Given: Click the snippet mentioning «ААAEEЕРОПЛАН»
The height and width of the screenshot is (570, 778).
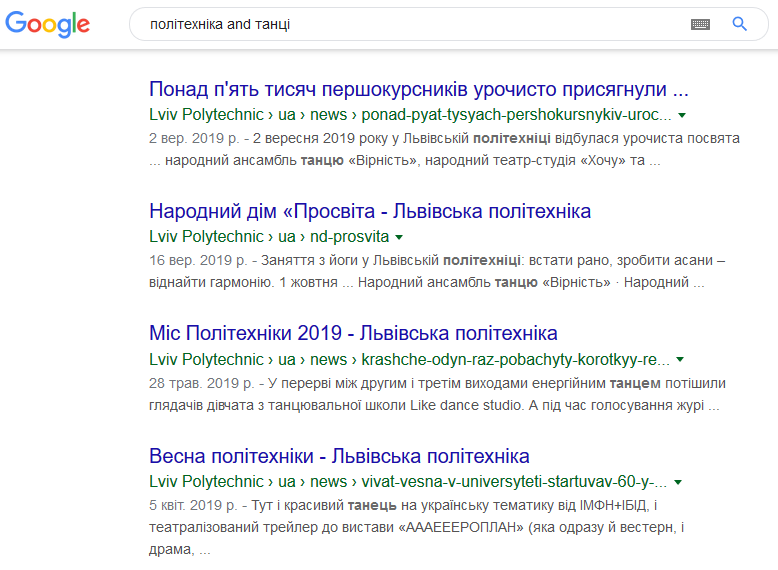Looking at the screenshot, I should pyautogui.click(x=417, y=527).
